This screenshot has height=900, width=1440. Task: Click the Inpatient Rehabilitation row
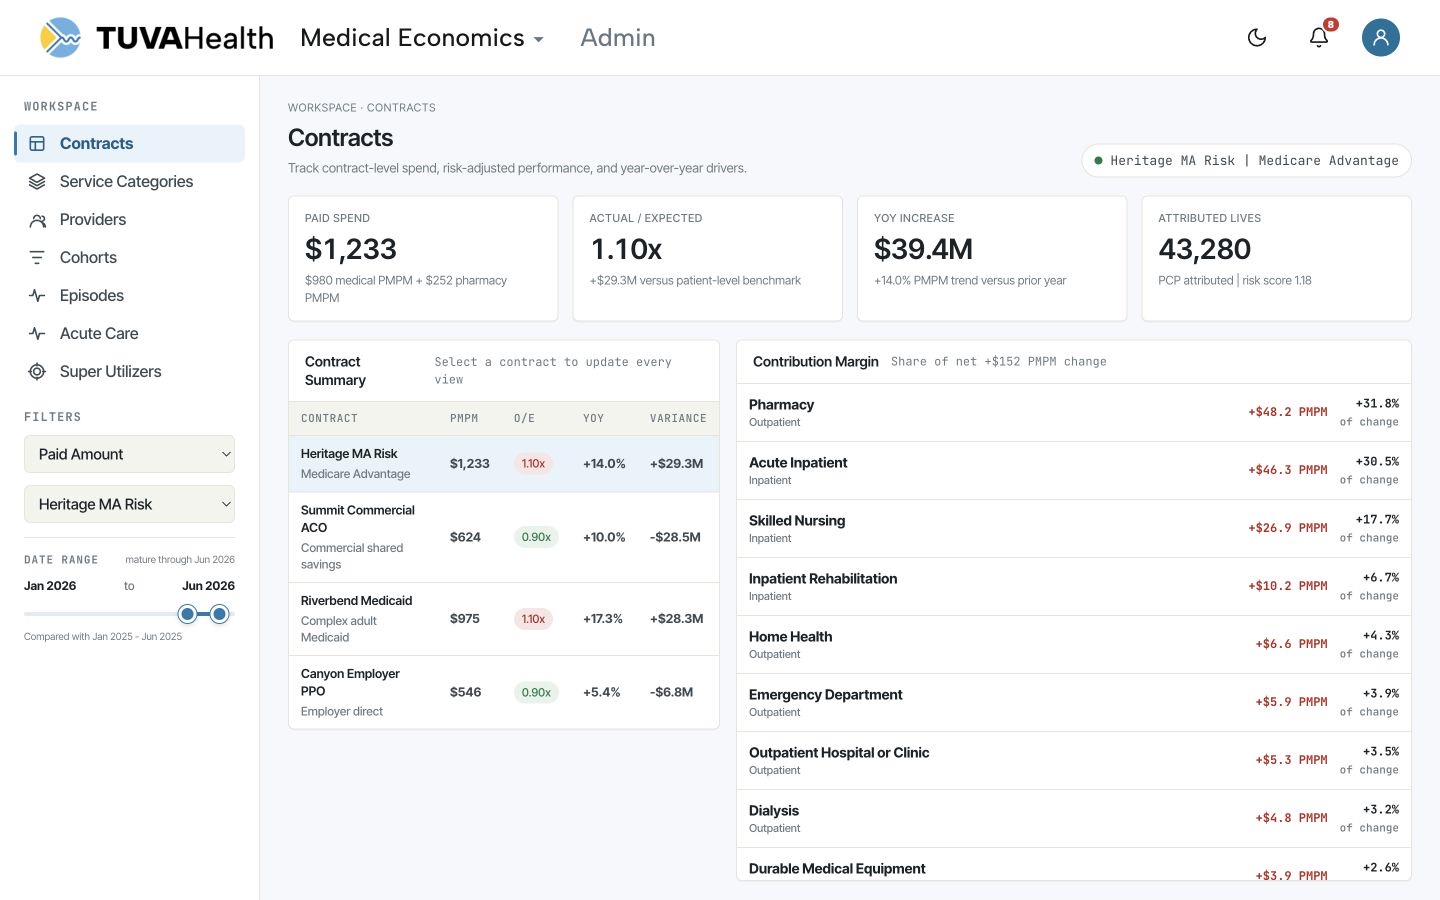pos(1074,587)
